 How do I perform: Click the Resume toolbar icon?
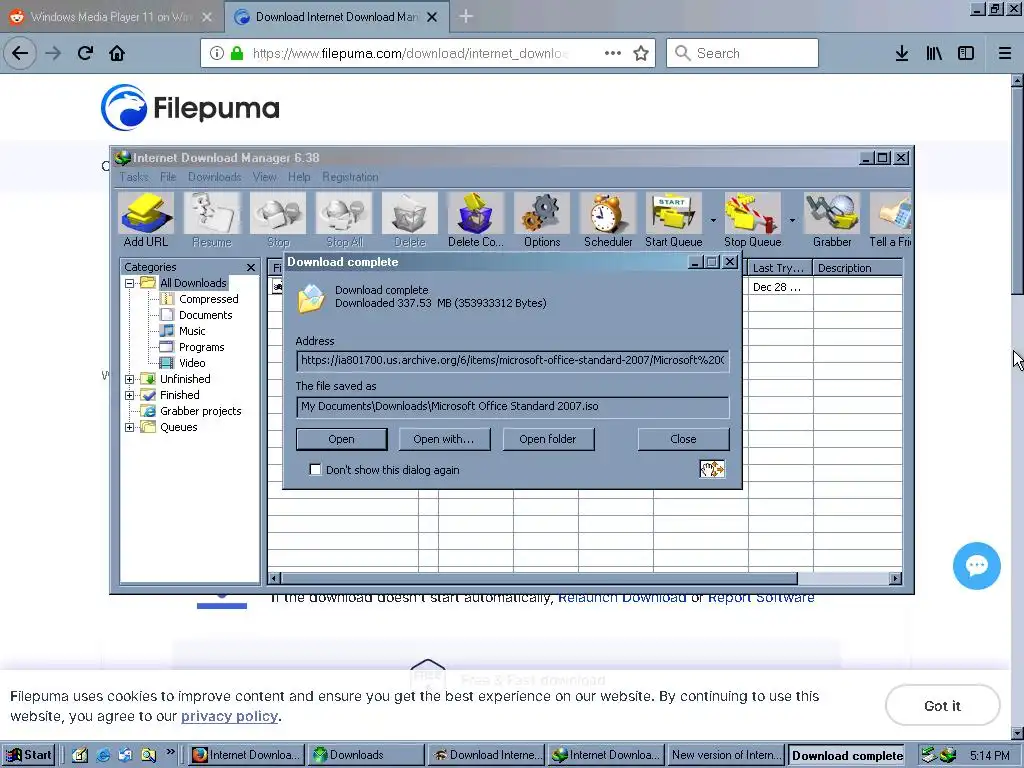[212, 220]
